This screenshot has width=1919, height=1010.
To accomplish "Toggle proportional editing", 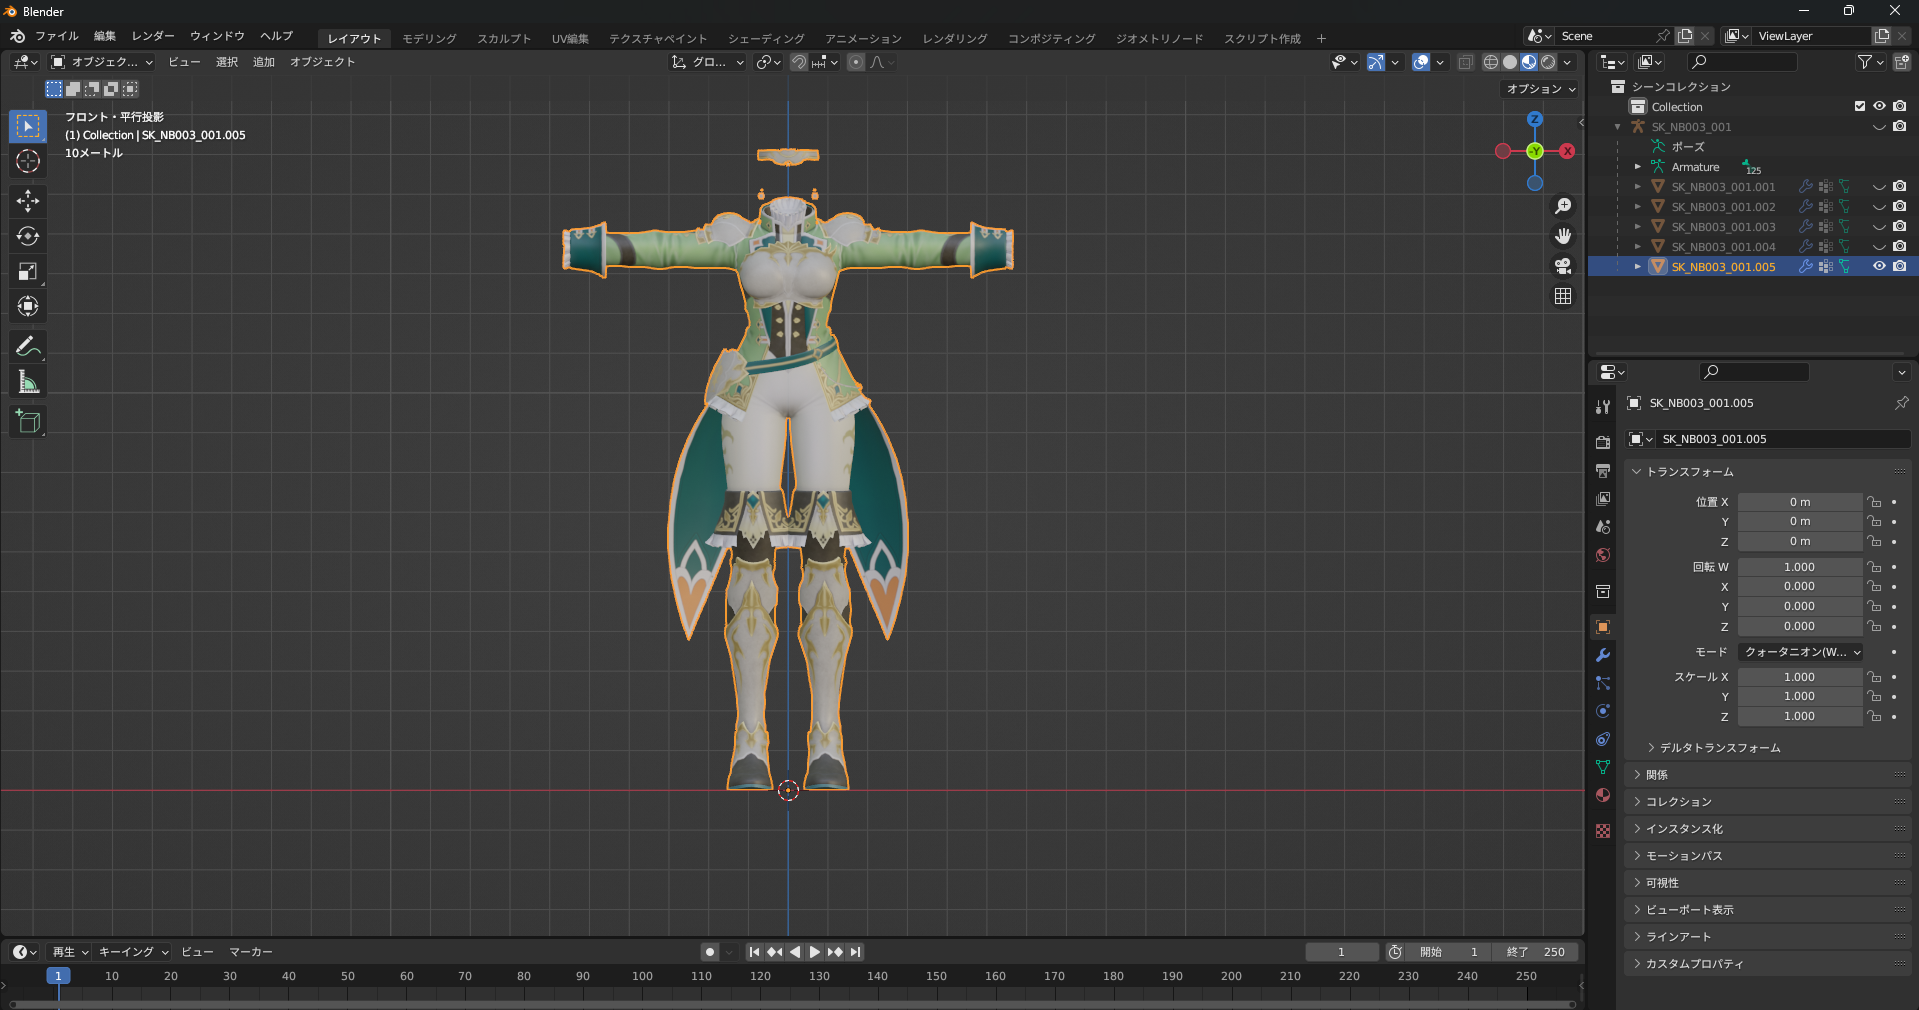I will coord(856,62).
